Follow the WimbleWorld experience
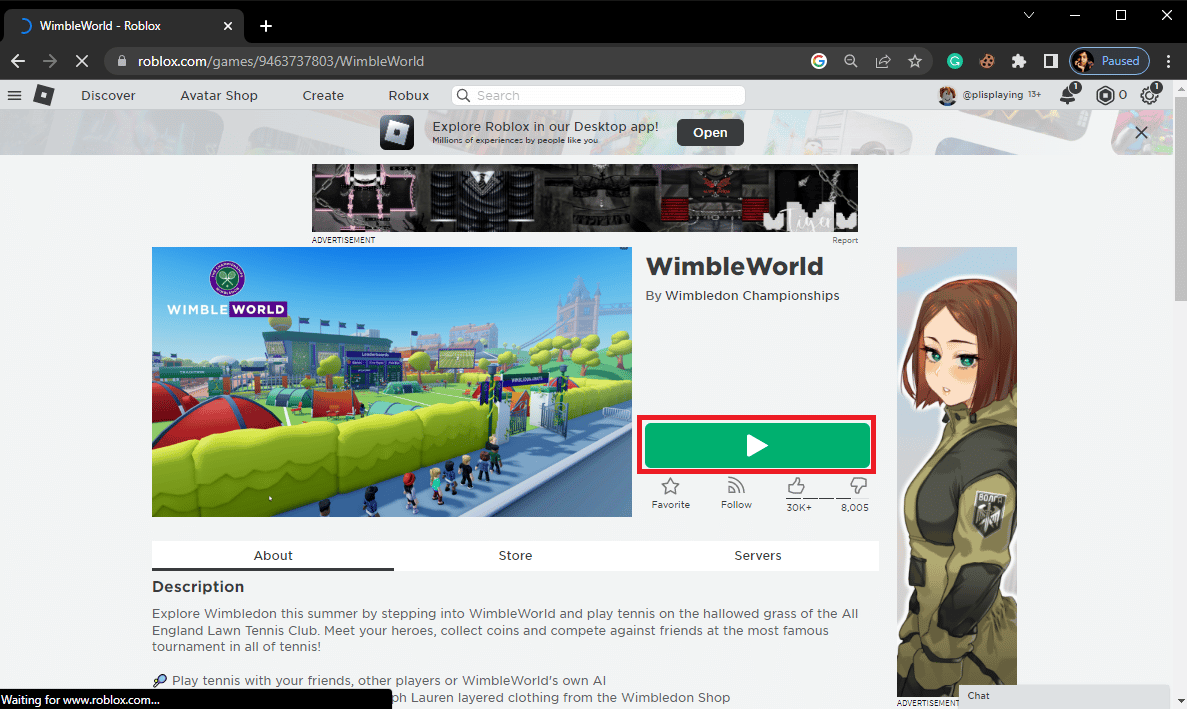The image size is (1187, 709). point(736,487)
